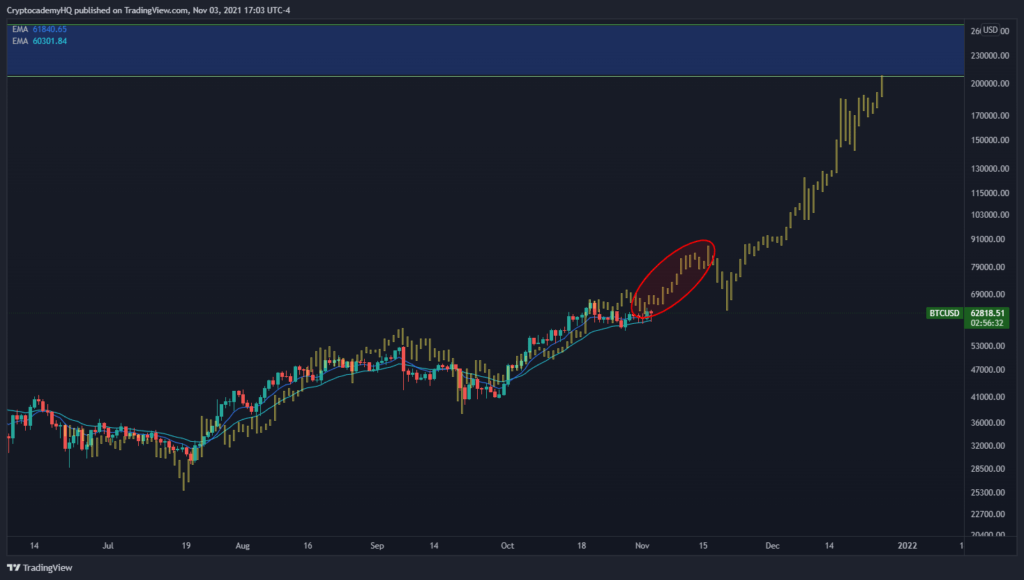Click the 200000.00 price axis label
Image resolution: width=1024 pixels, height=580 pixels.
pyautogui.click(x=990, y=84)
